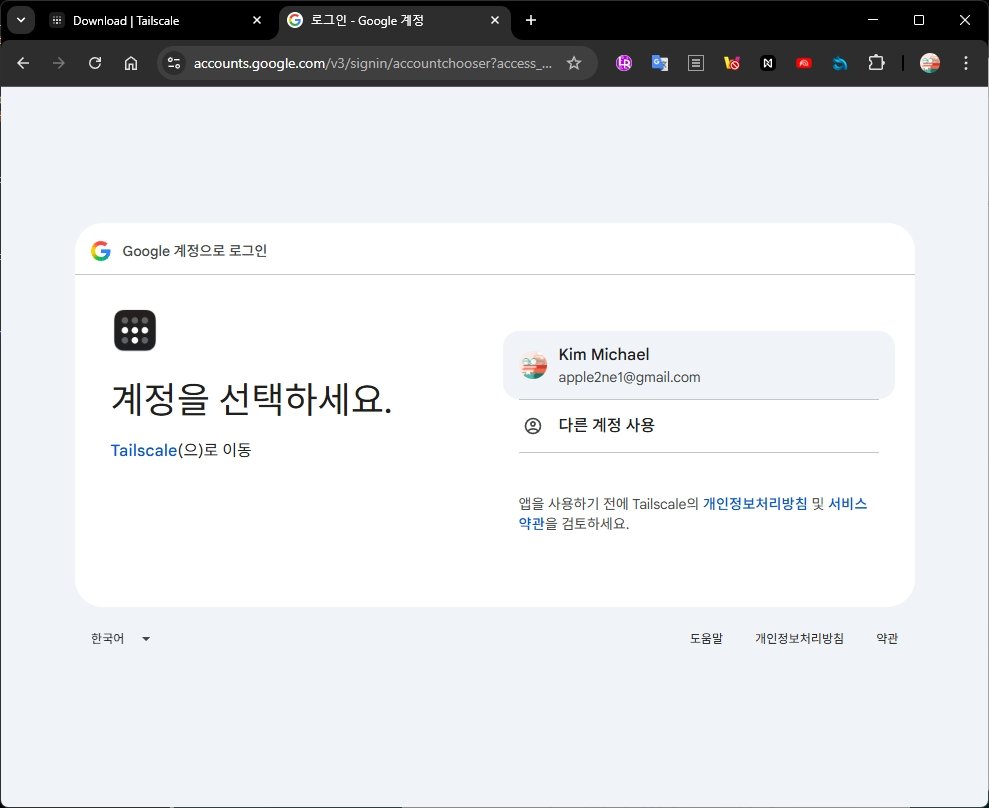Click the Tailscale app logo icon
The image size is (989, 808).
pos(135,331)
